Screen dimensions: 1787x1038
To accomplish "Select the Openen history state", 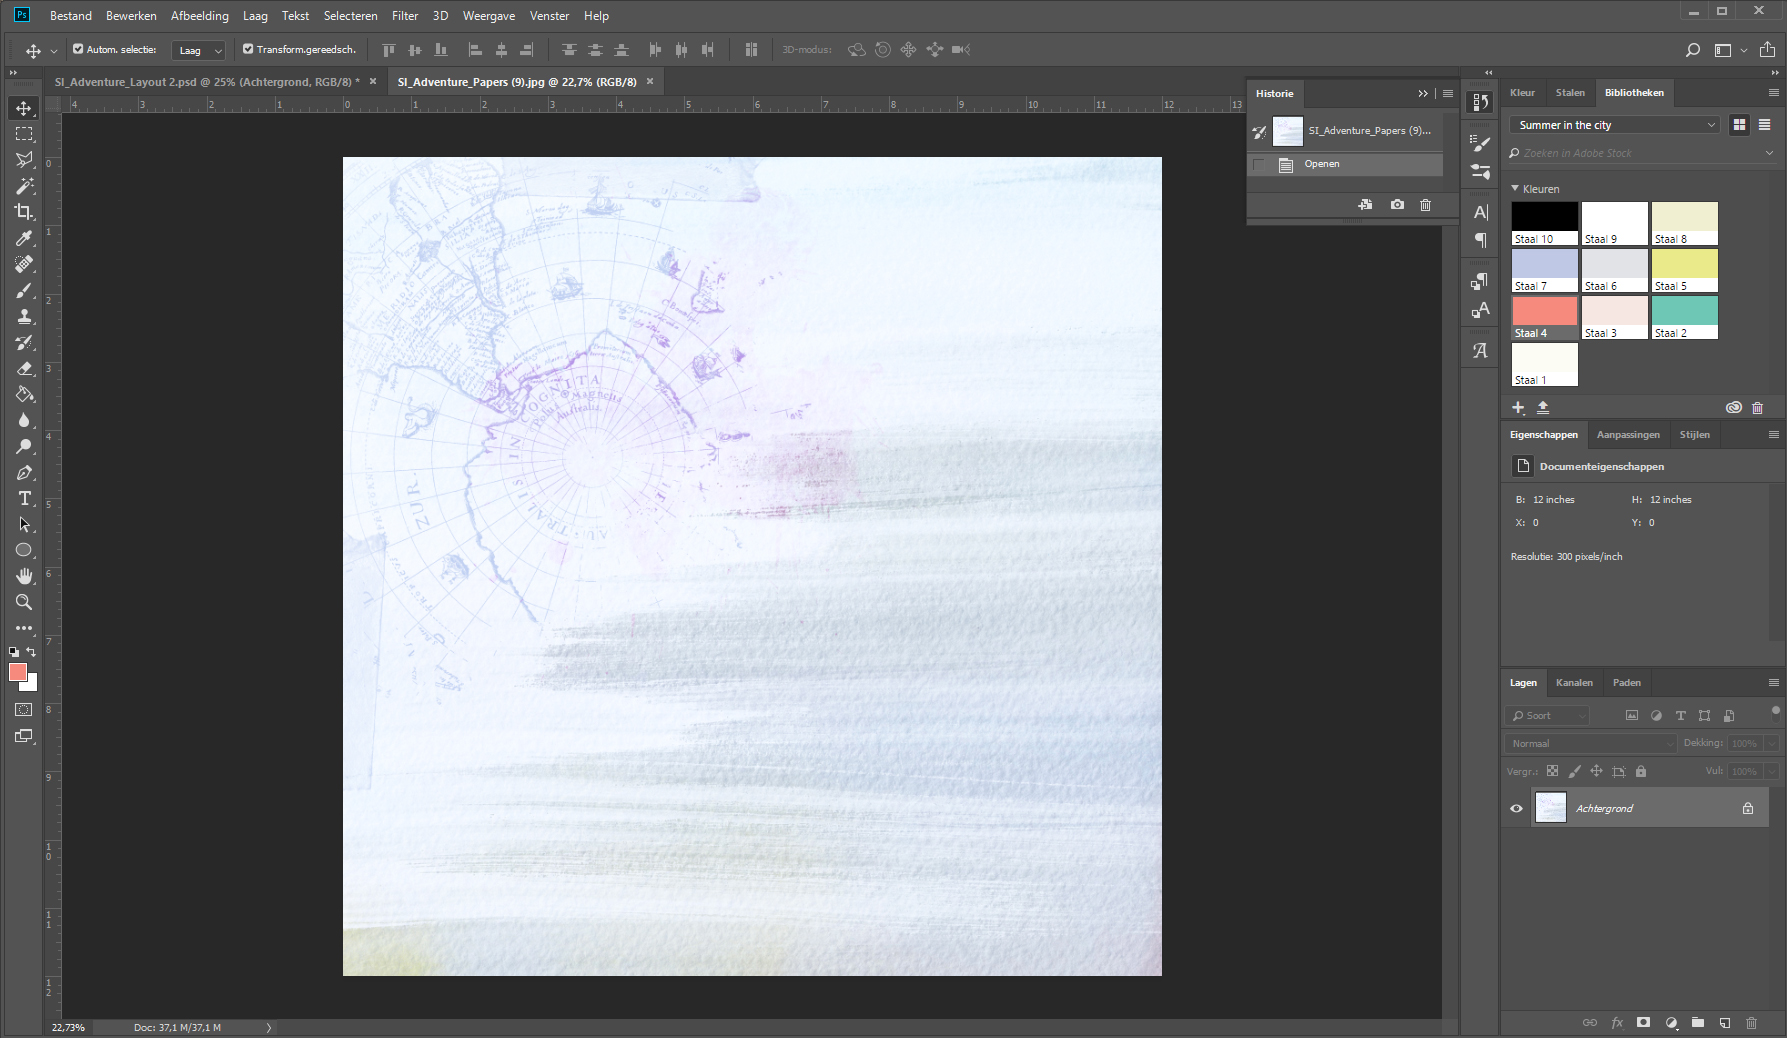I will (x=1322, y=164).
